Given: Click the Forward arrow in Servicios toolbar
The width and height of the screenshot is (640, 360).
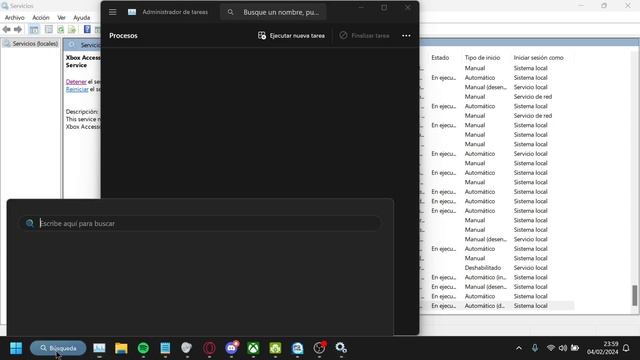Looking at the screenshot, I should pyautogui.click(x=18, y=29).
